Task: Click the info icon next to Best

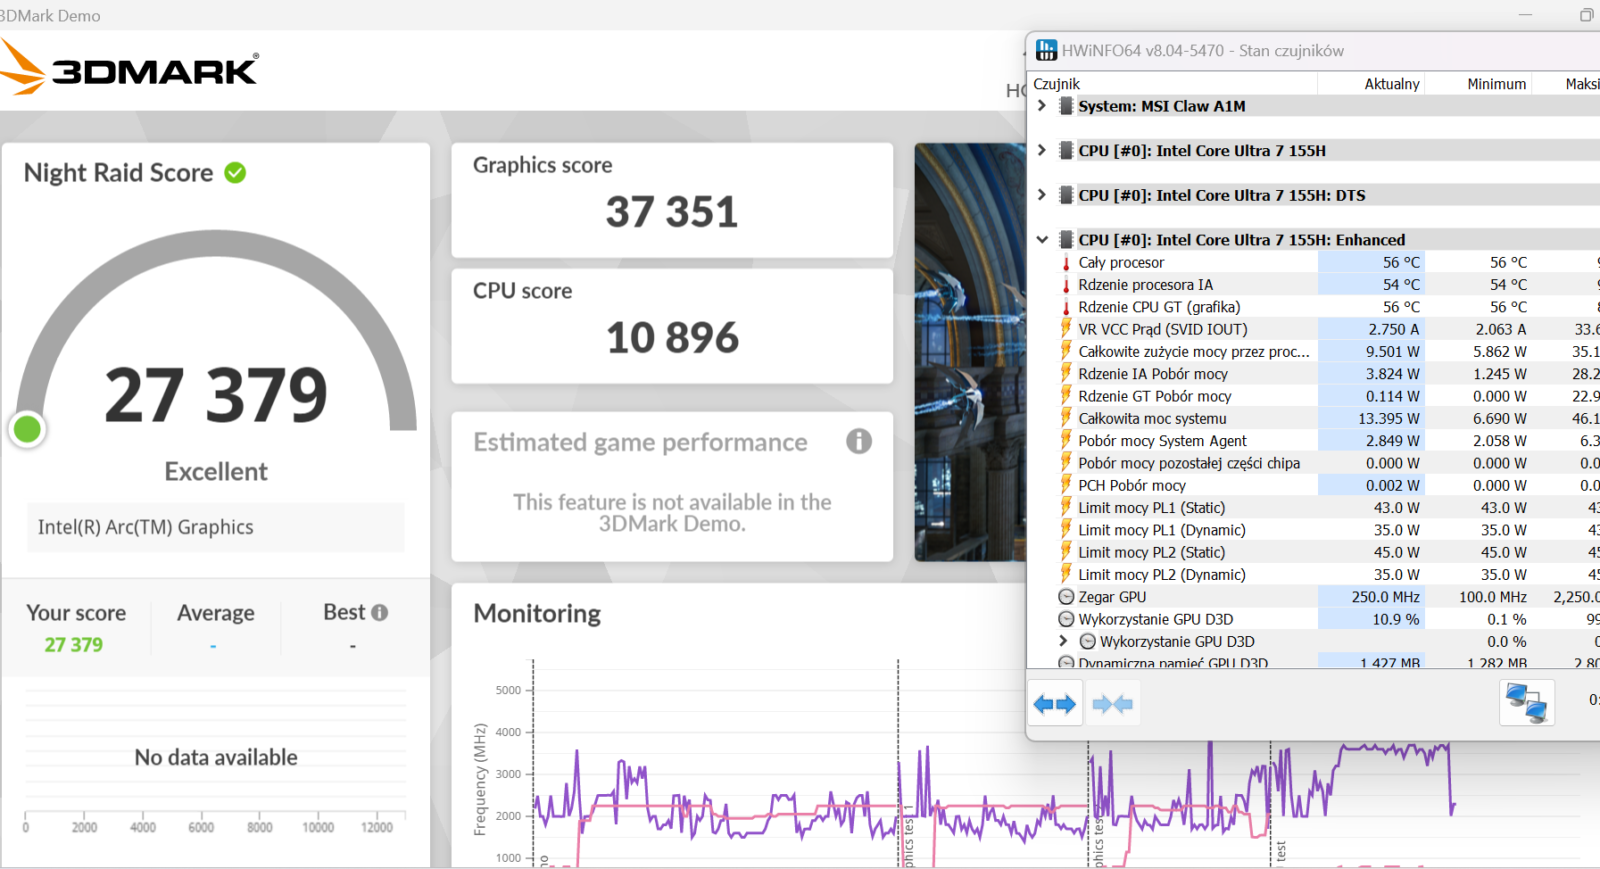Action: coord(380,613)
